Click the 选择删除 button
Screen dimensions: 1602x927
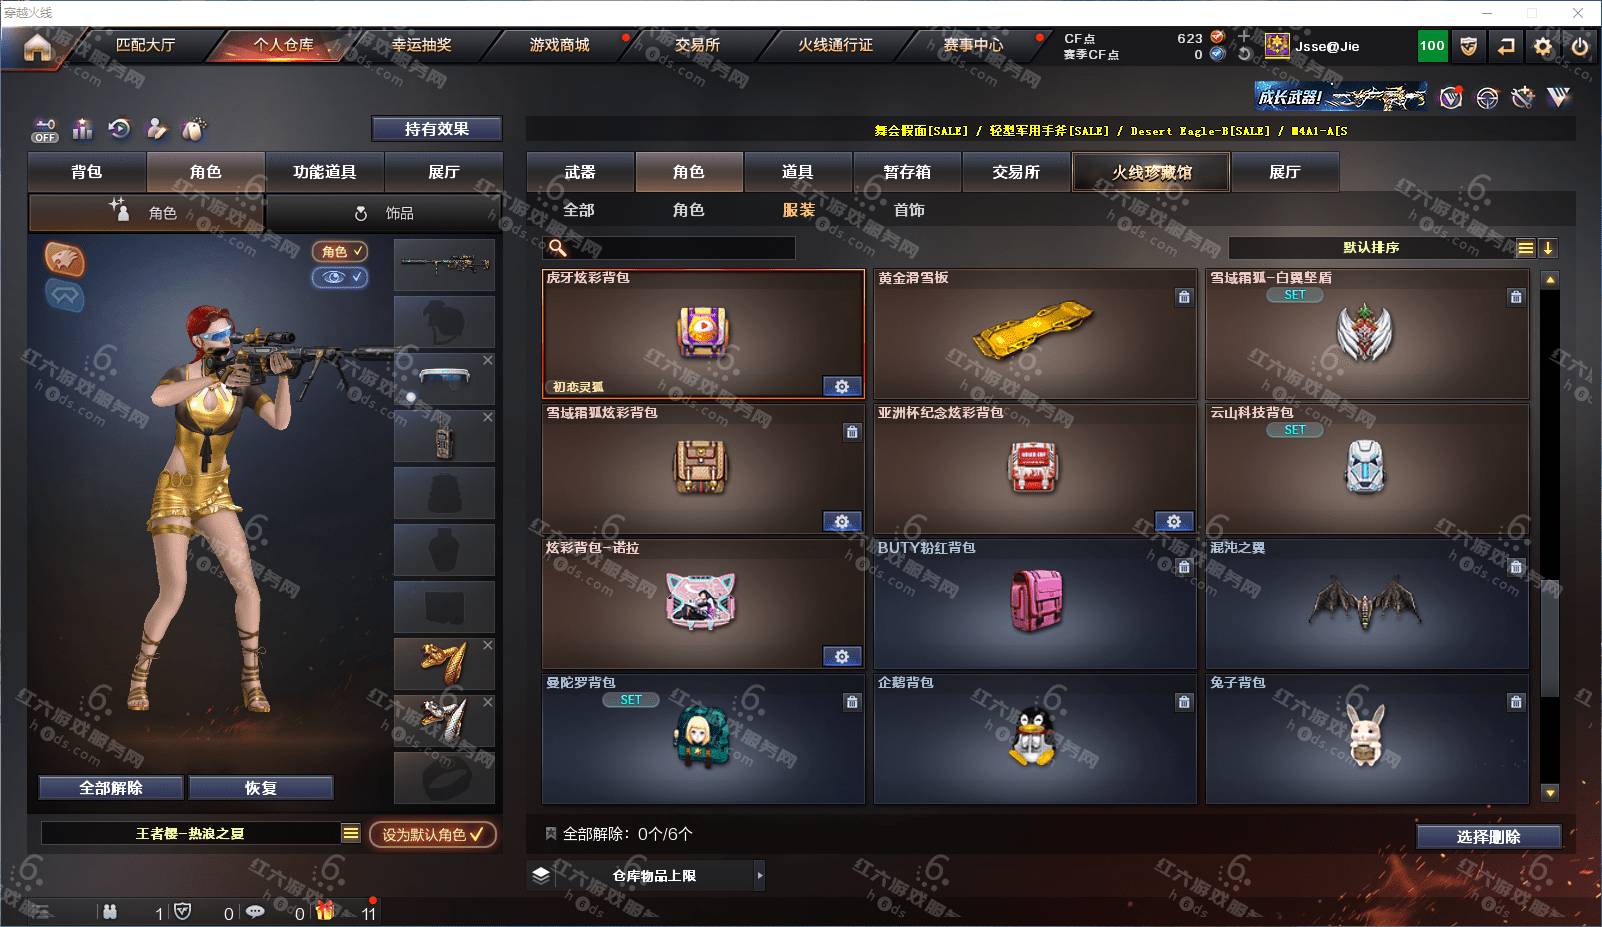pos(1488,837)
